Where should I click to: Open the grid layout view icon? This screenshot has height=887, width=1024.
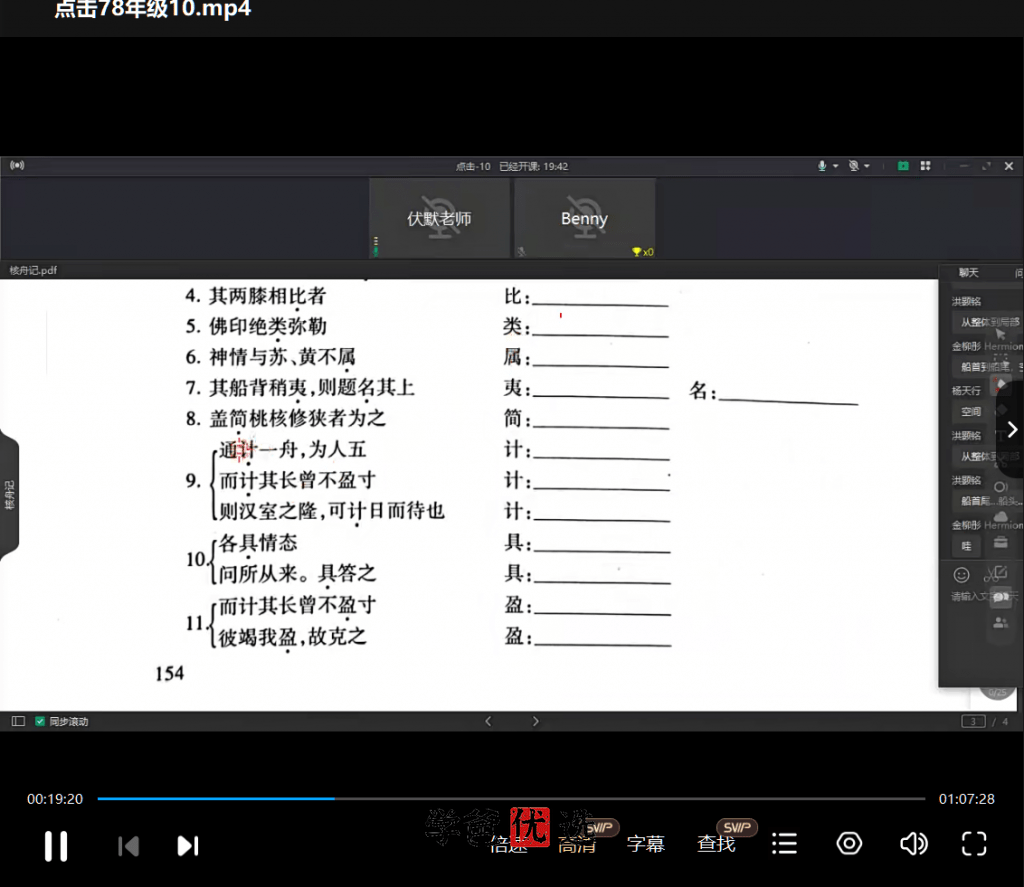point(925,166)
